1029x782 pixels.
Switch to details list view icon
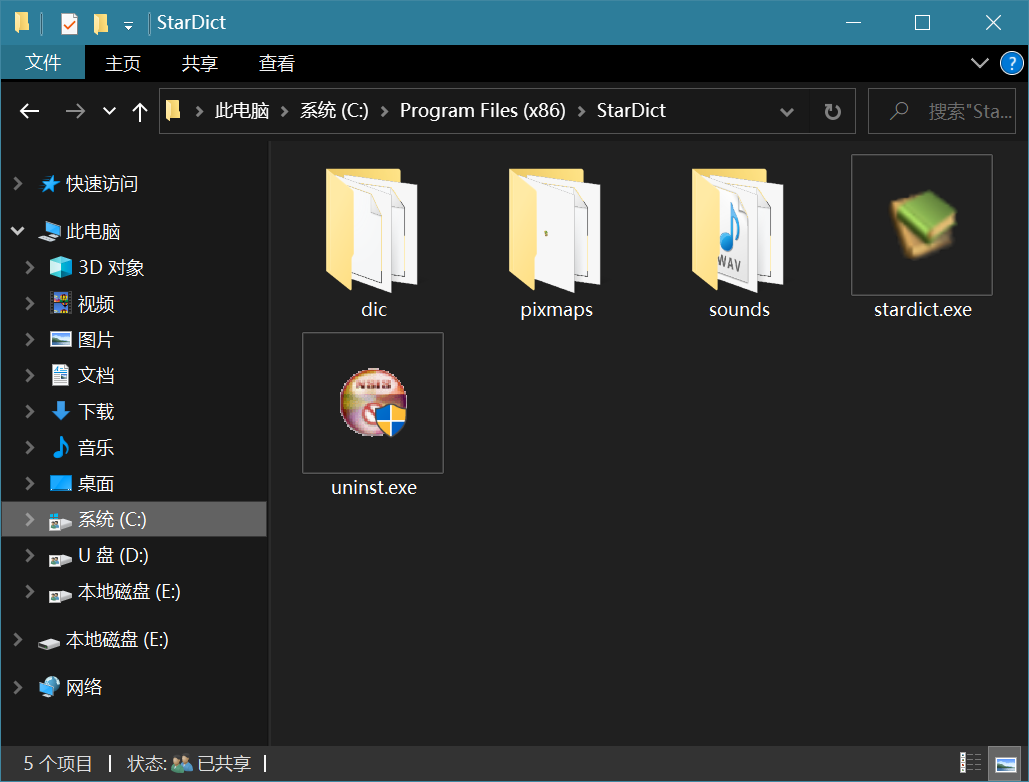970,763
